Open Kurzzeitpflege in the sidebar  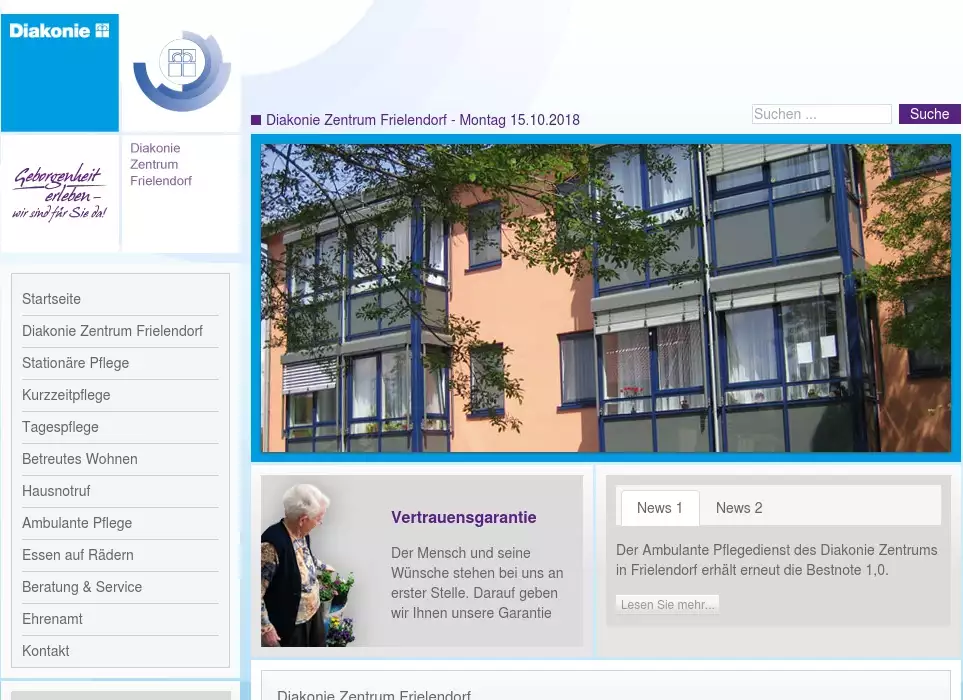click(x=66, y=395)
